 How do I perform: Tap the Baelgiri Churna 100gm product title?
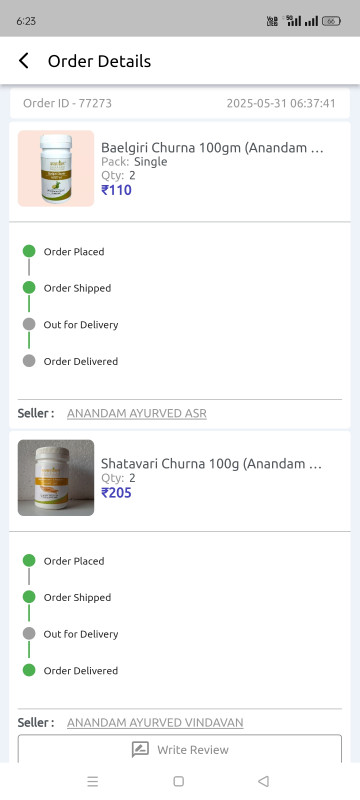[212, 148]
